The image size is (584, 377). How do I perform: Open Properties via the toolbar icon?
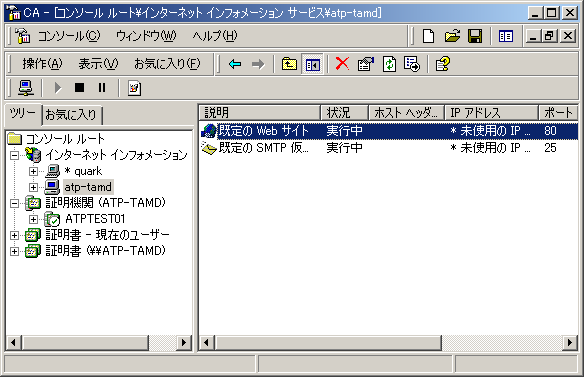[x=366, y=64]
